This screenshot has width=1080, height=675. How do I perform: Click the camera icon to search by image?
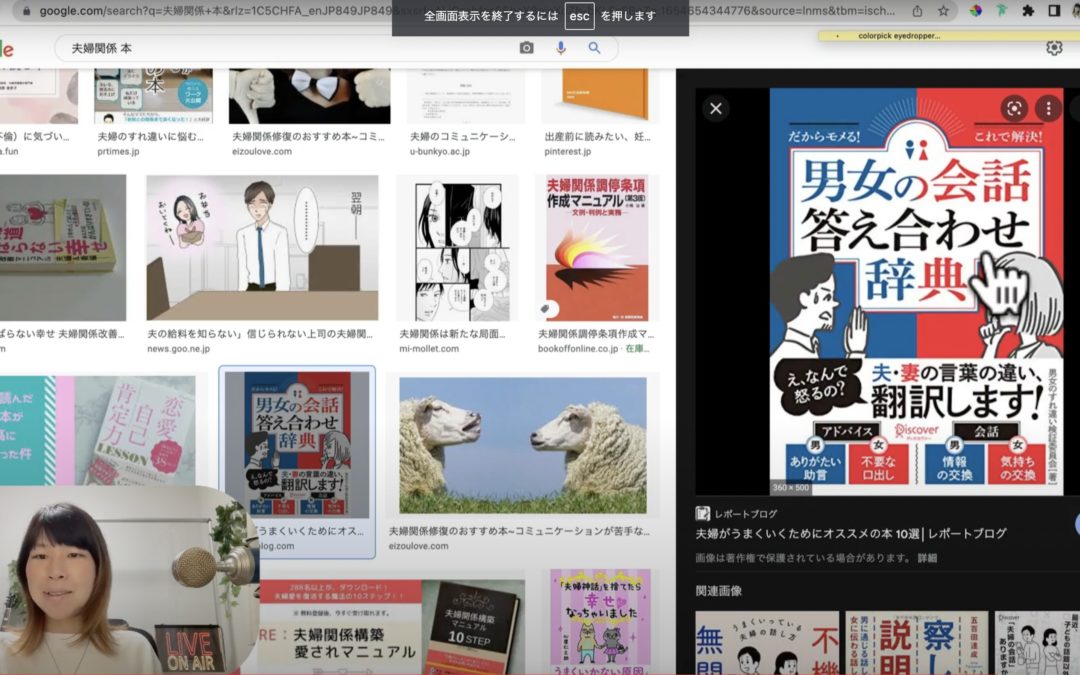527,47
